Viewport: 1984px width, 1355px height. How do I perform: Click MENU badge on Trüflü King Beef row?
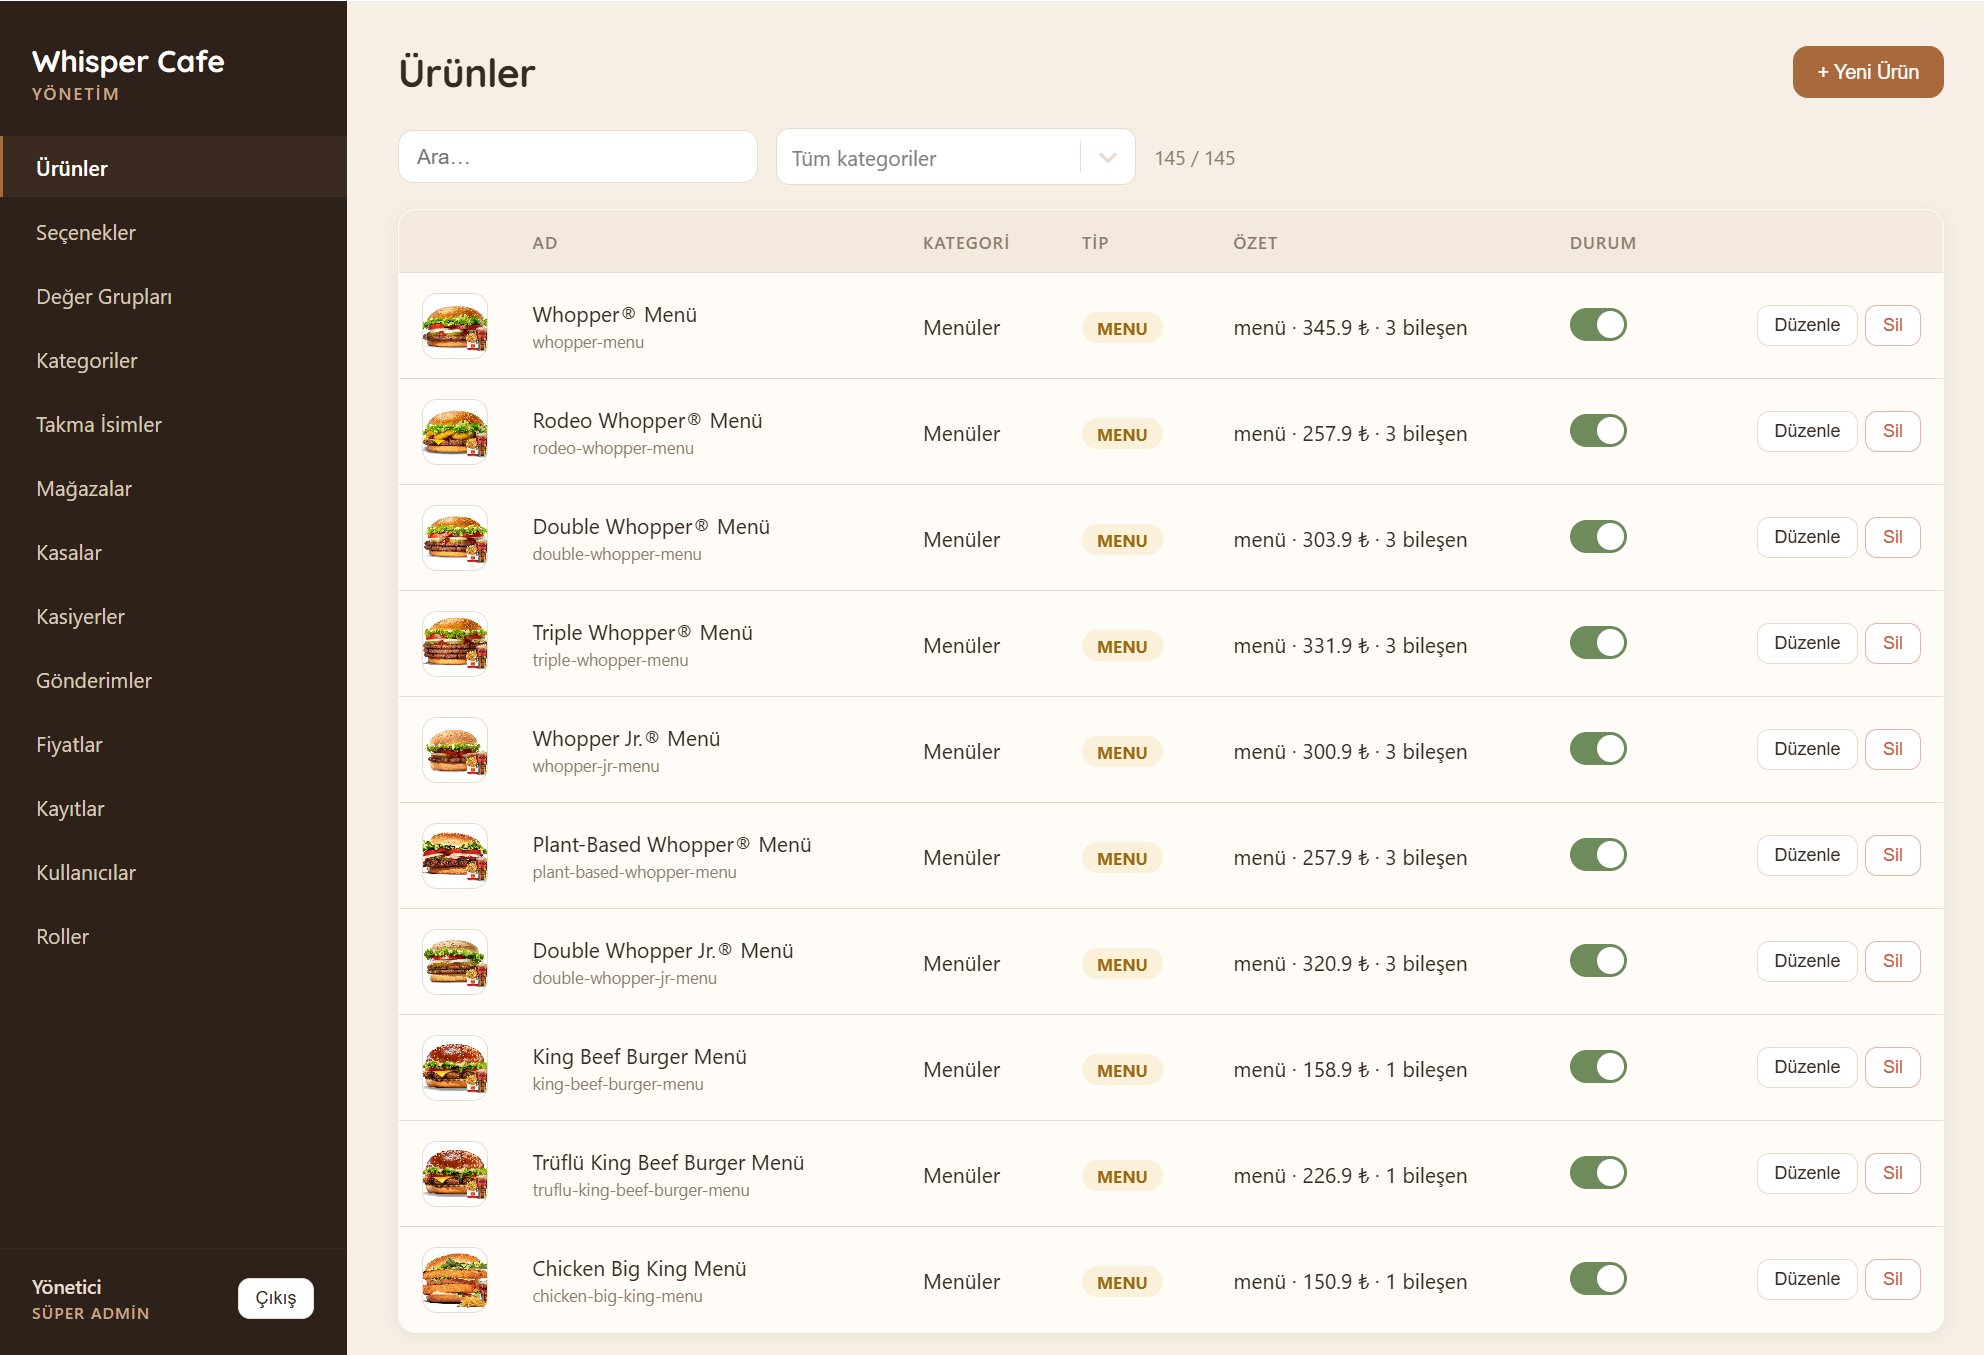tap(1122, 1176)
